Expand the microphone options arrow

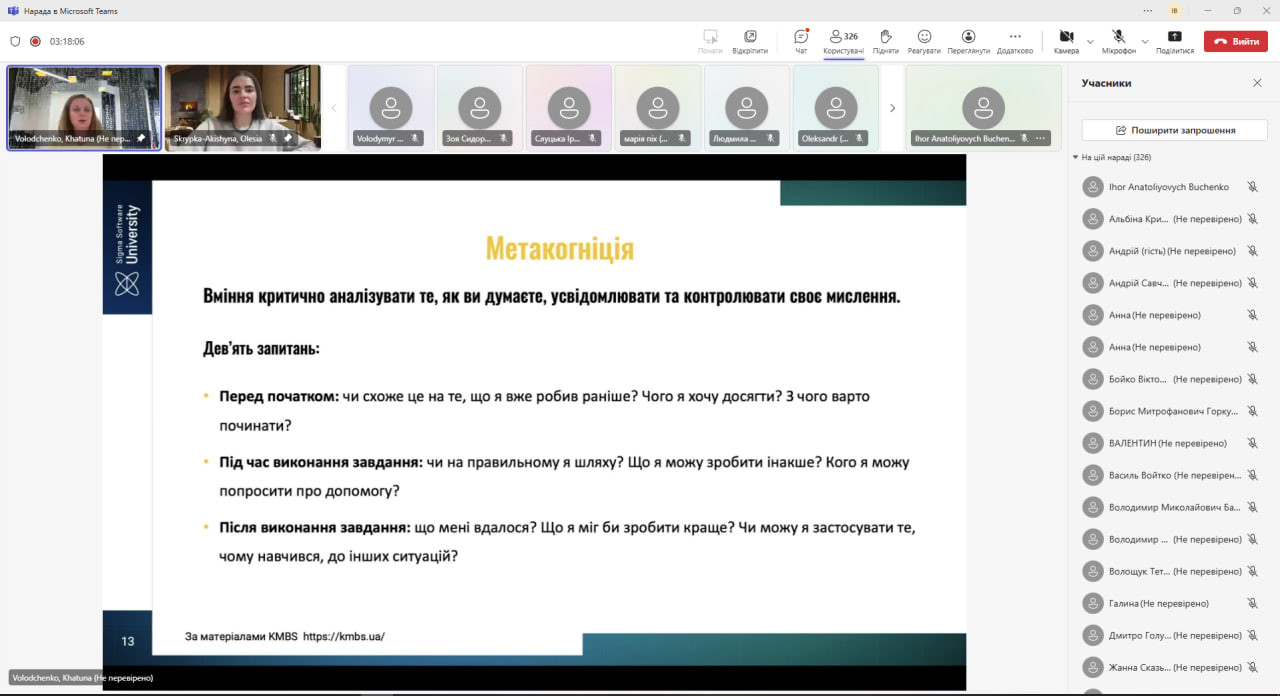tap(1144, 41)
